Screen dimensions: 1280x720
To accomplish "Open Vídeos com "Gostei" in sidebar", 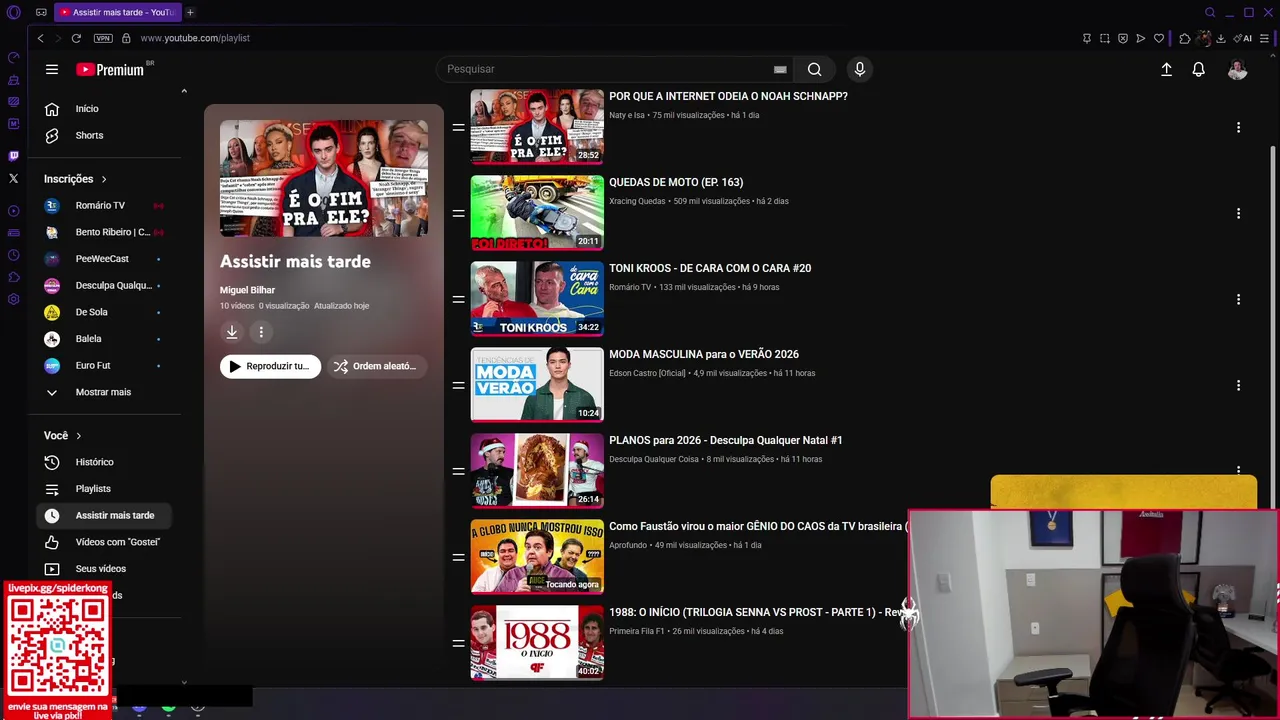I will 103,542.
